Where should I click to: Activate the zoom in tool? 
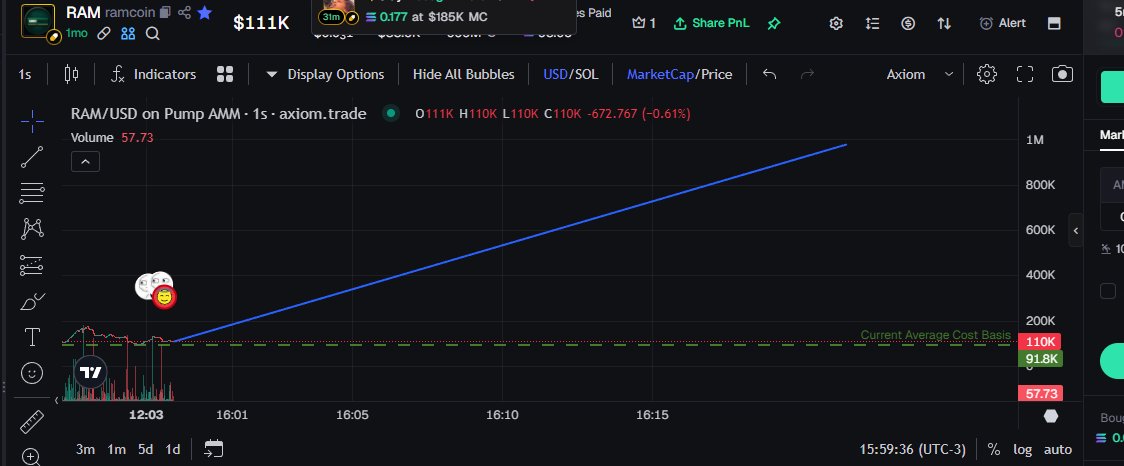pos(31,456)
